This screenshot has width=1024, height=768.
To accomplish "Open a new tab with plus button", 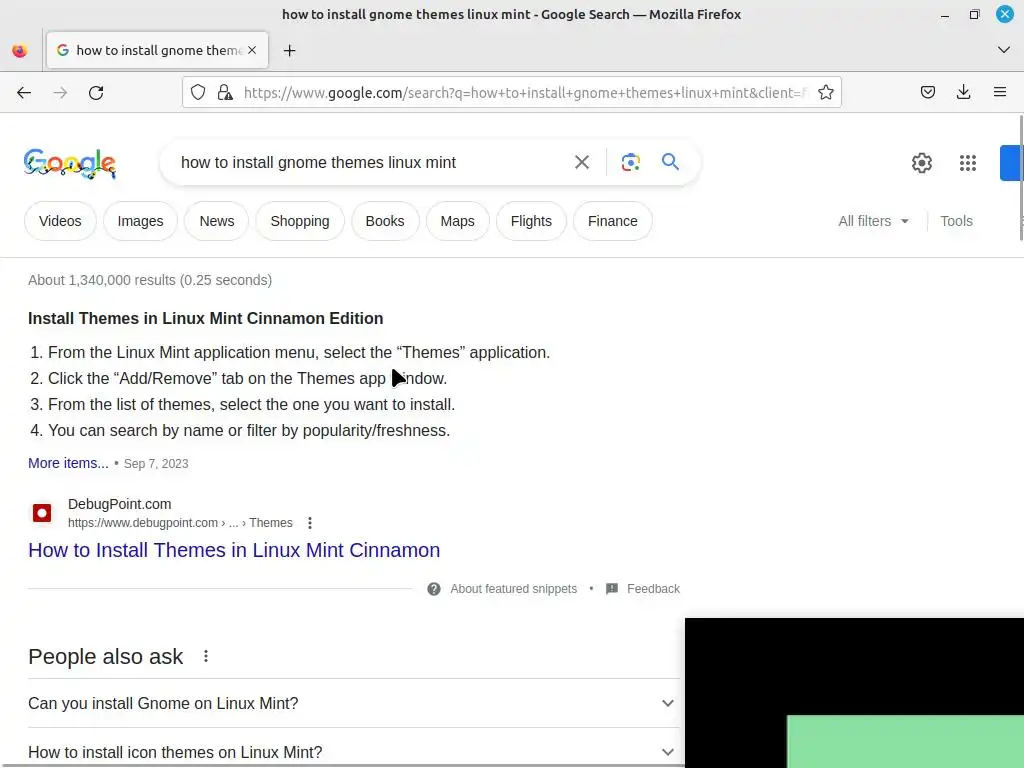I will [x=289, y=50].
